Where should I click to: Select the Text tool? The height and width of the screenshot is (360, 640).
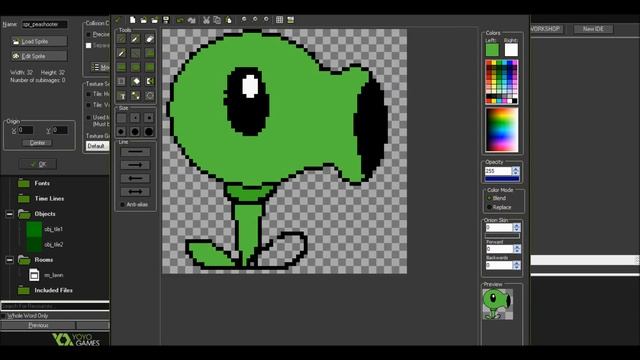122,96
